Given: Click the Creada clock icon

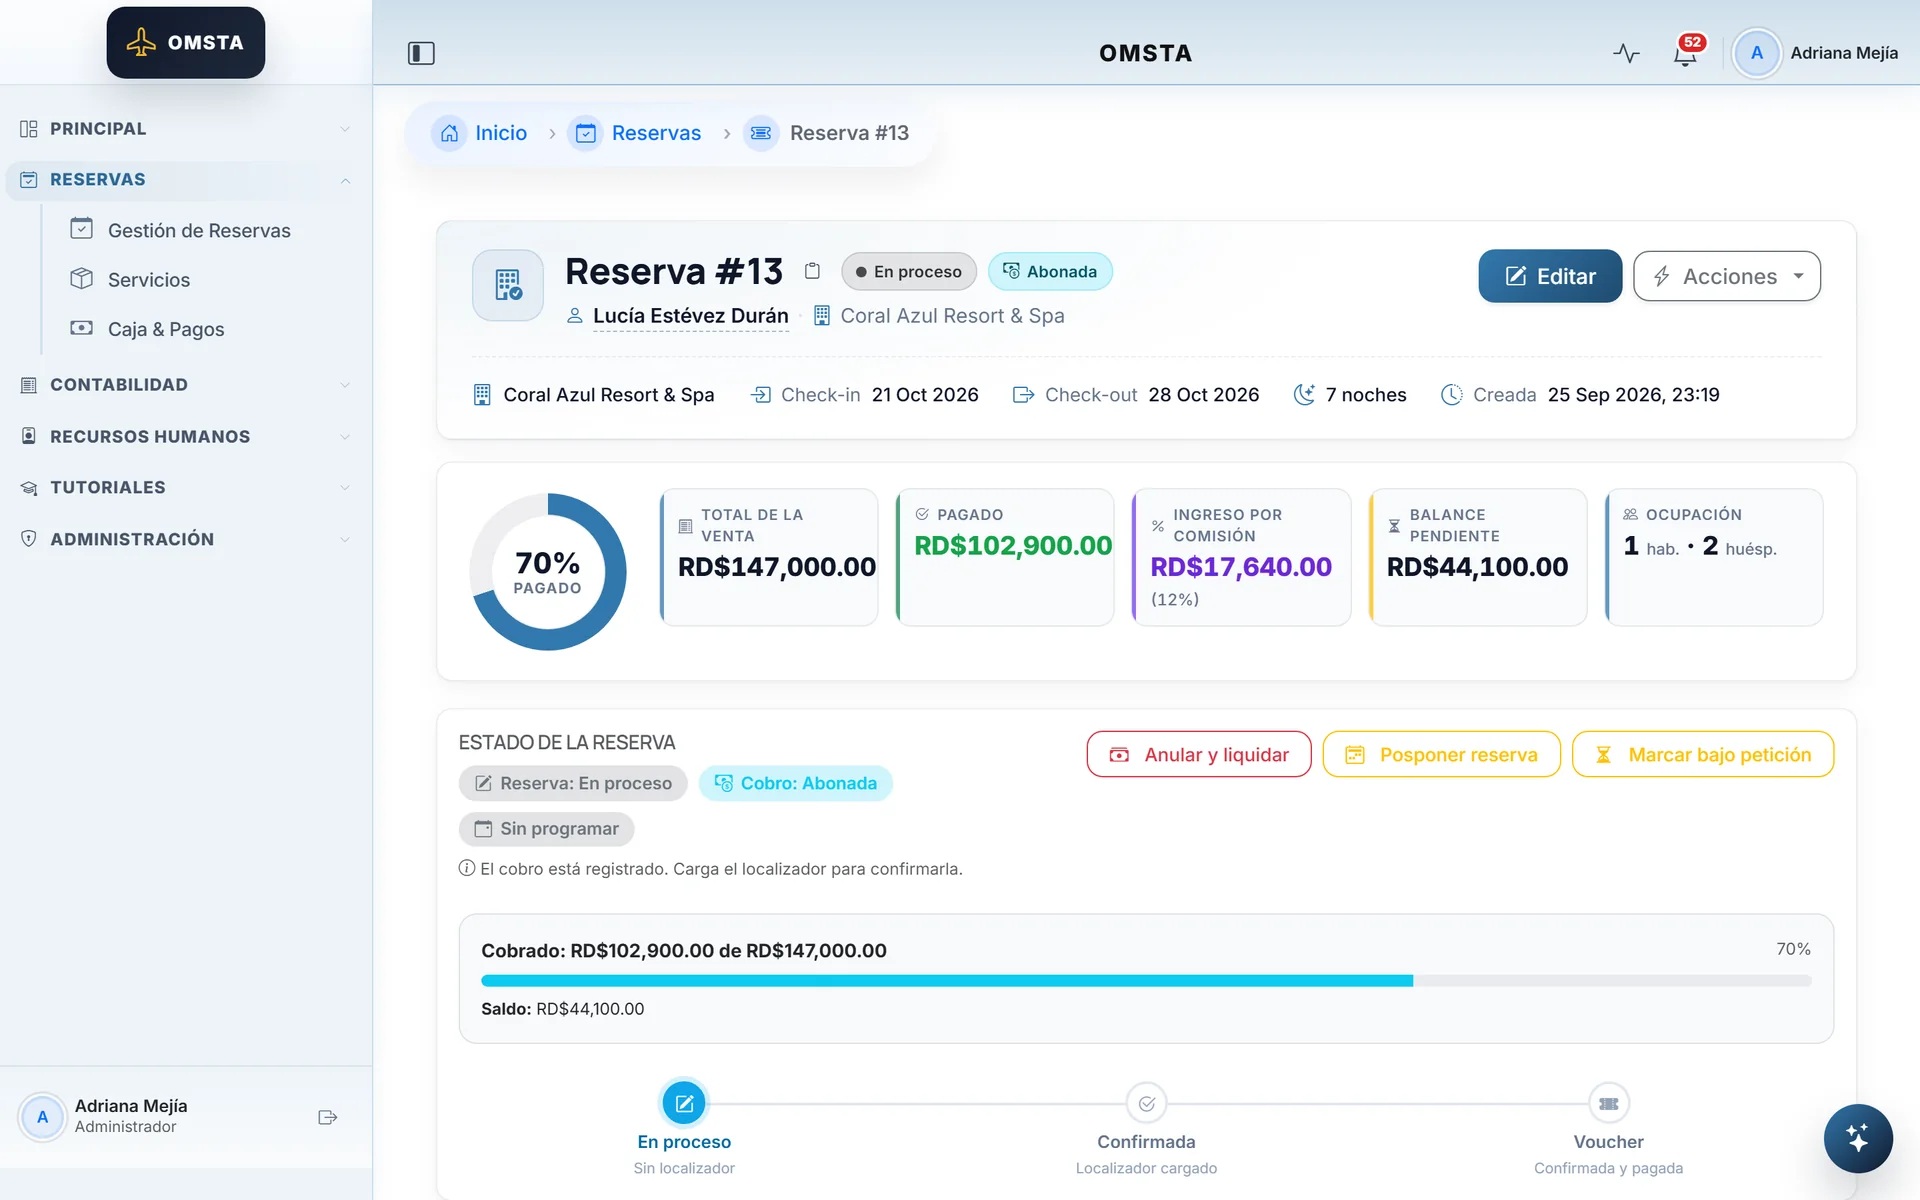Looking at the screenshot, I should pos(1451,395).
